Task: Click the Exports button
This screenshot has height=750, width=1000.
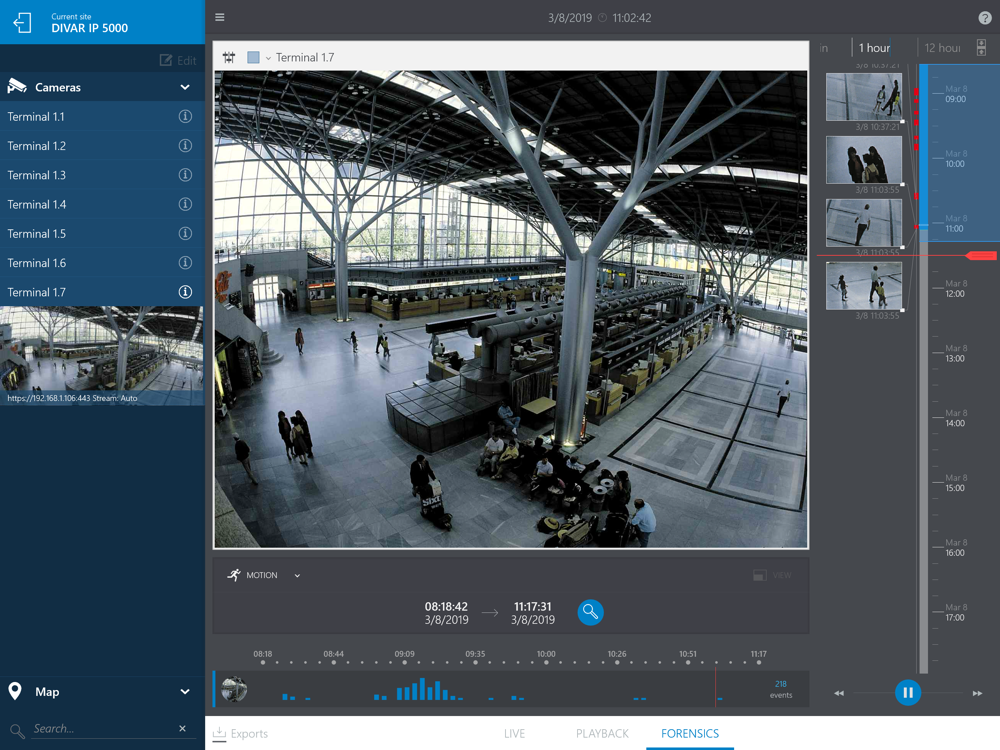Action: [240, 733]
